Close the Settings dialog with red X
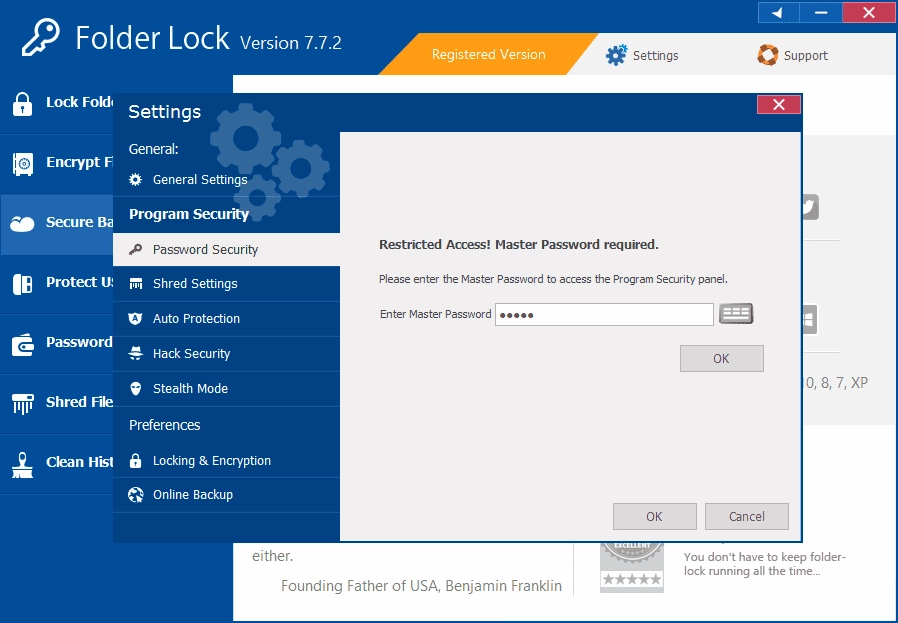The image size is (898, 623). coord(779,104)
